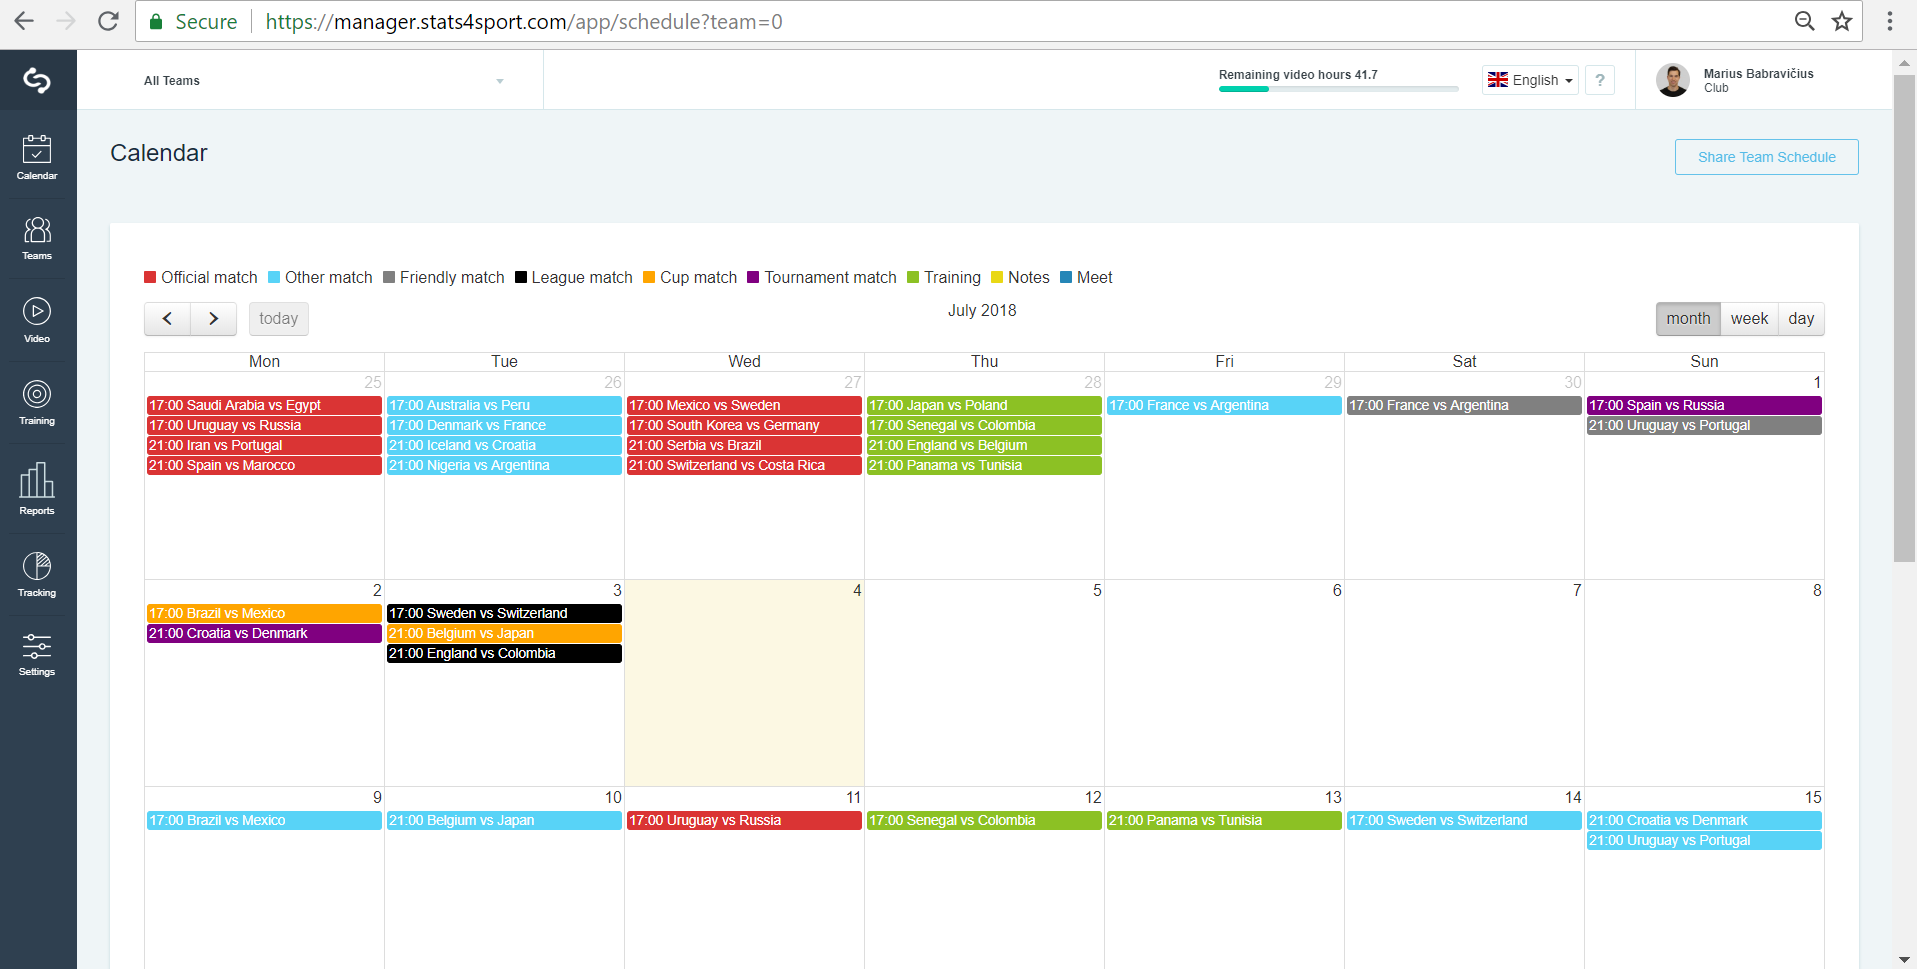Click the today button
Image resolution: width=1917 pixels, height=969 pixels.
278,319
